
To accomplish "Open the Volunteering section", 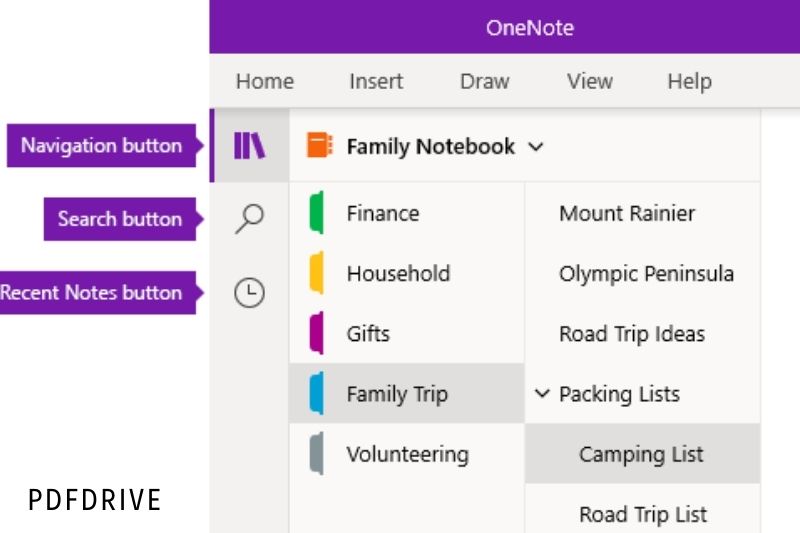I will pos(407,453).
